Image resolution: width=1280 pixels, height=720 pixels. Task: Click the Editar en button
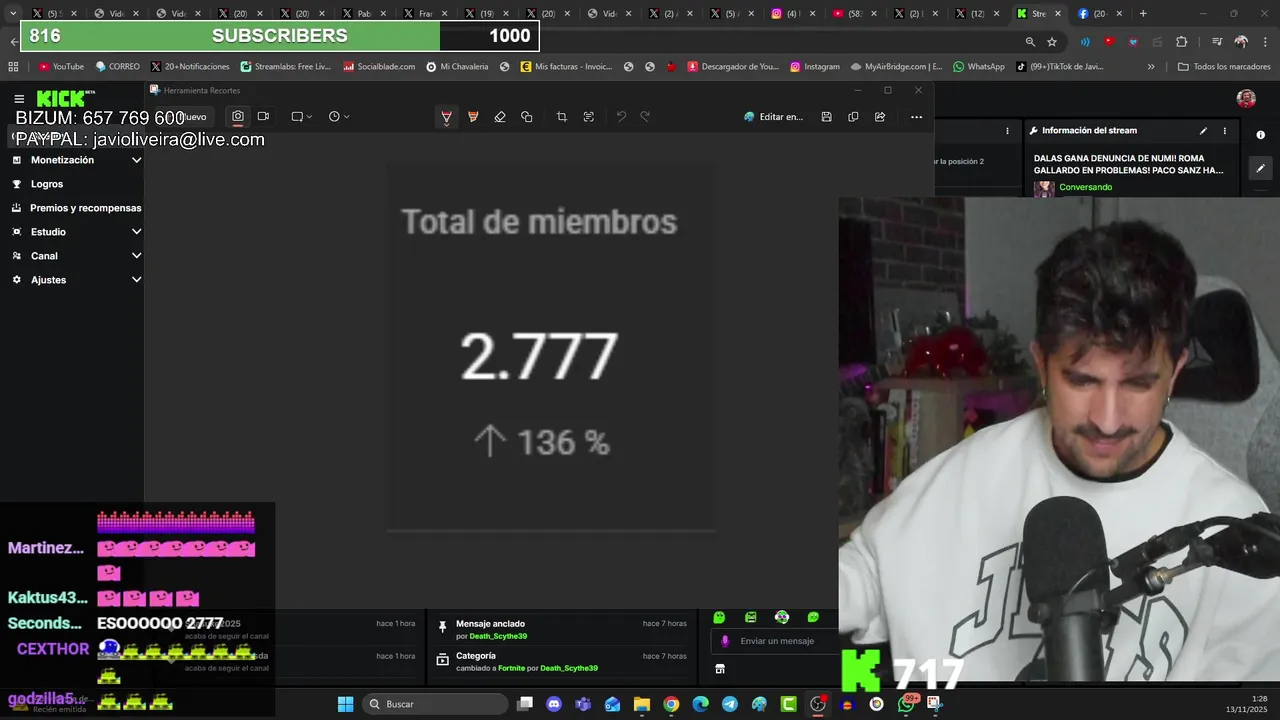(x=774, y=117)
